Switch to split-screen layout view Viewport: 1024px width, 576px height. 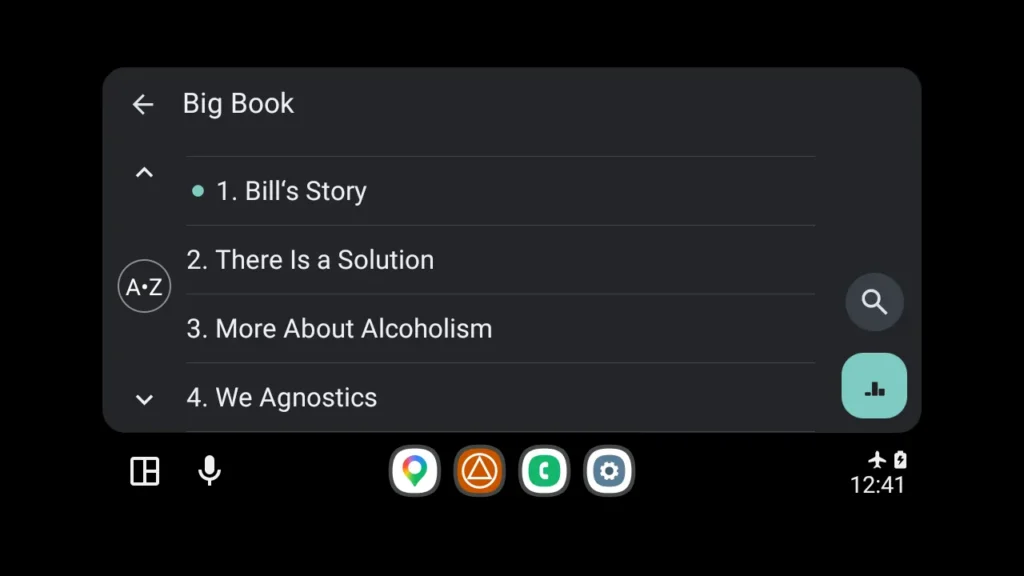coord(144,471)
